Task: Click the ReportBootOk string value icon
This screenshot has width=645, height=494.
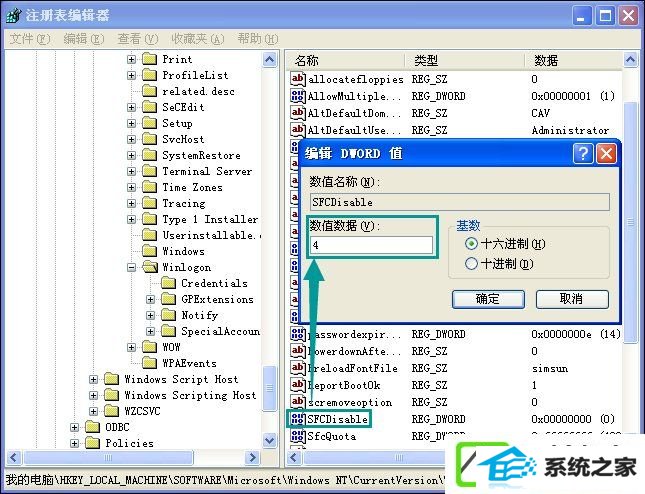Action: point(297,385)
